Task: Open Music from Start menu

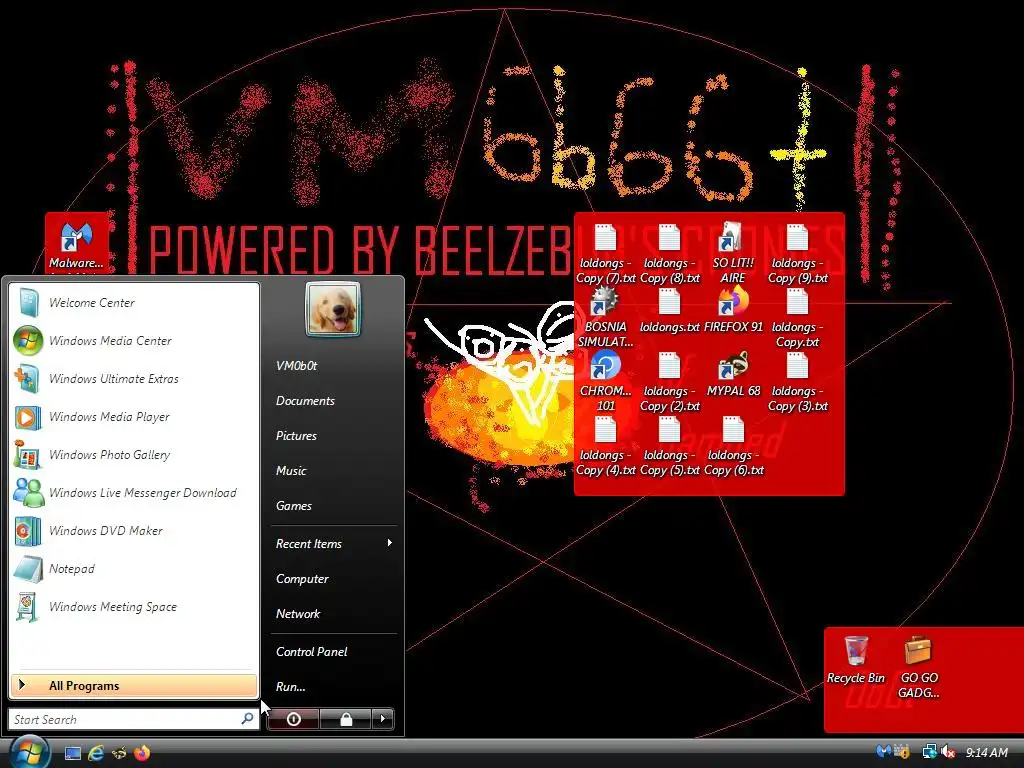Action: (x=333, y=471)
